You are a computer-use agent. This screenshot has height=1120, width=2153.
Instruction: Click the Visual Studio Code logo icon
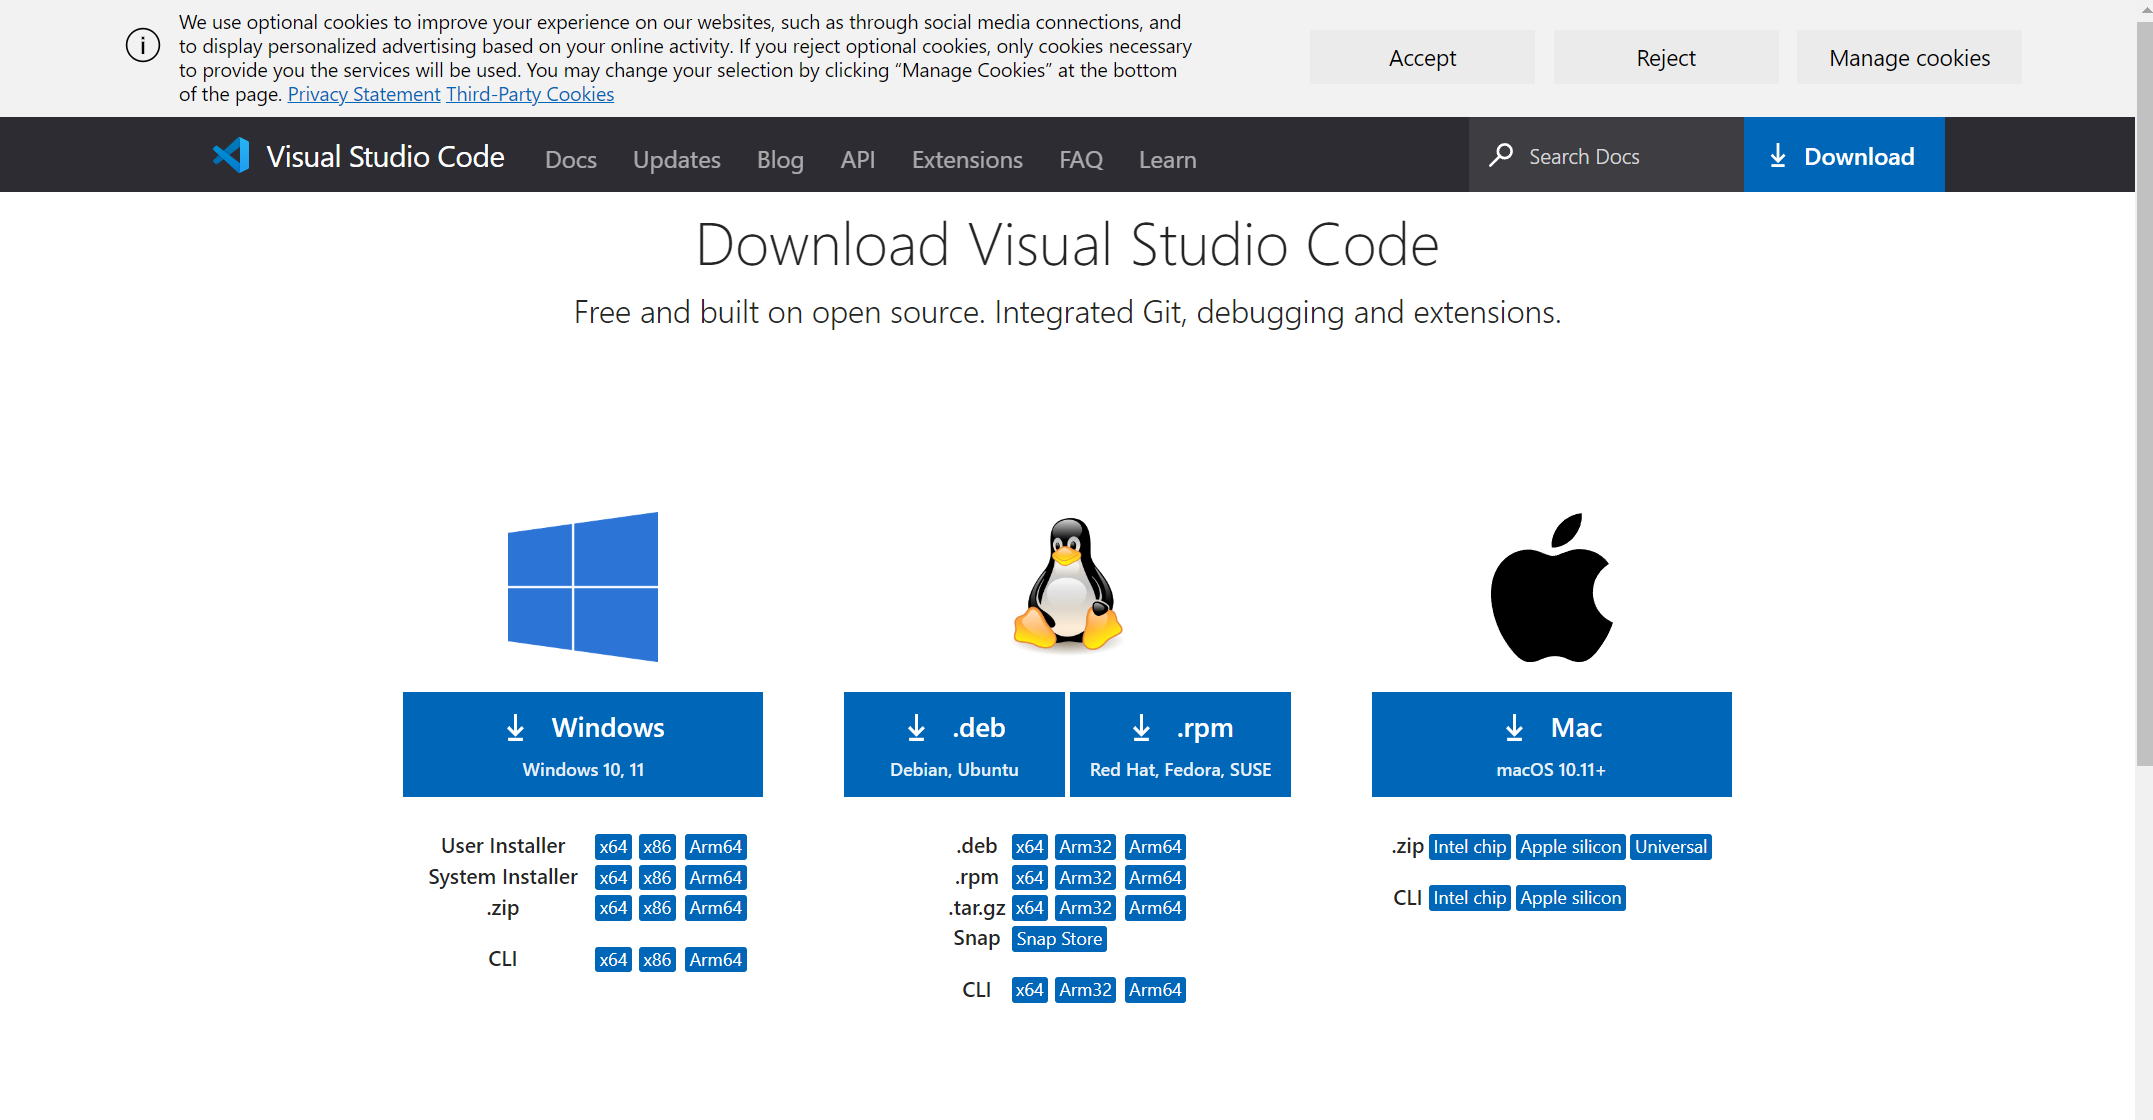(232, 155)
